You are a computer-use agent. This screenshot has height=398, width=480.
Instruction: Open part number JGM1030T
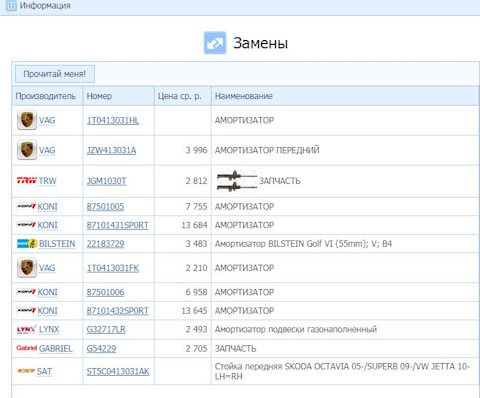[106, 181]
